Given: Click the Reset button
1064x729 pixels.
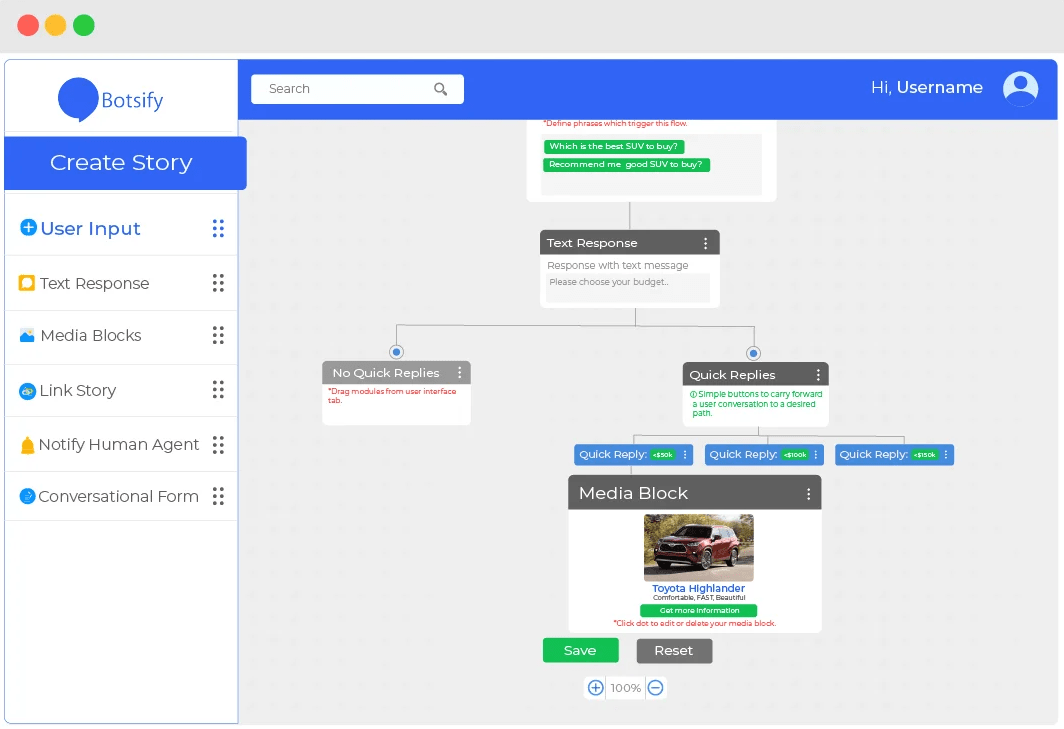Looking at the screenshot, I should [674, 650].
